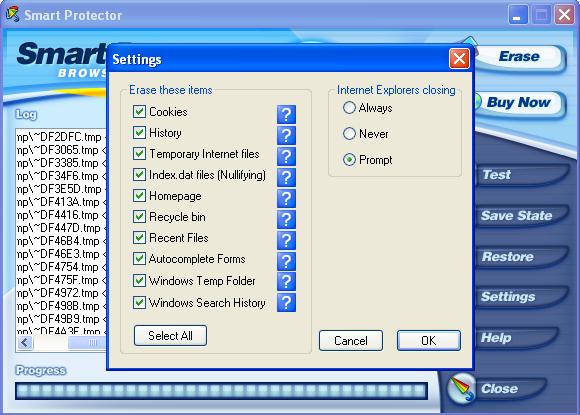Open help for Temporary Internet files

click(286, 156)
